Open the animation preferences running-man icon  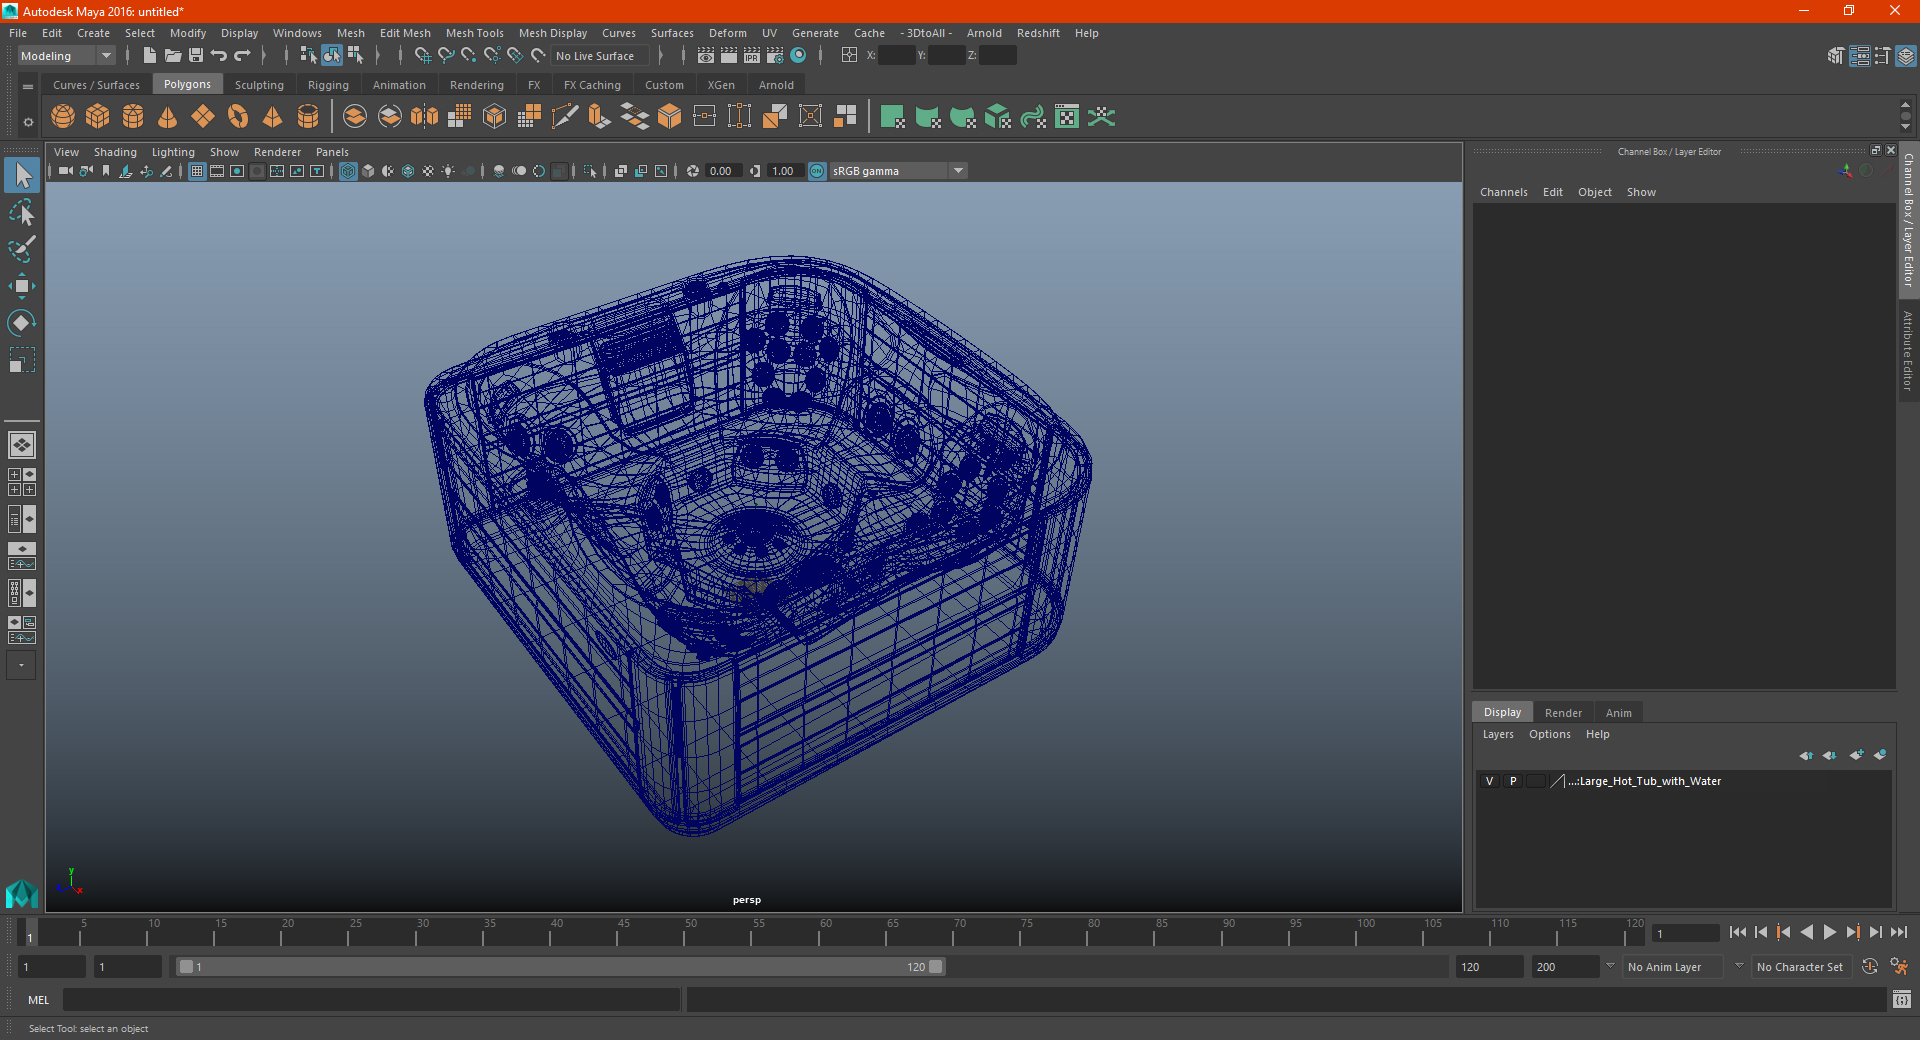(x=1899, y=967)
